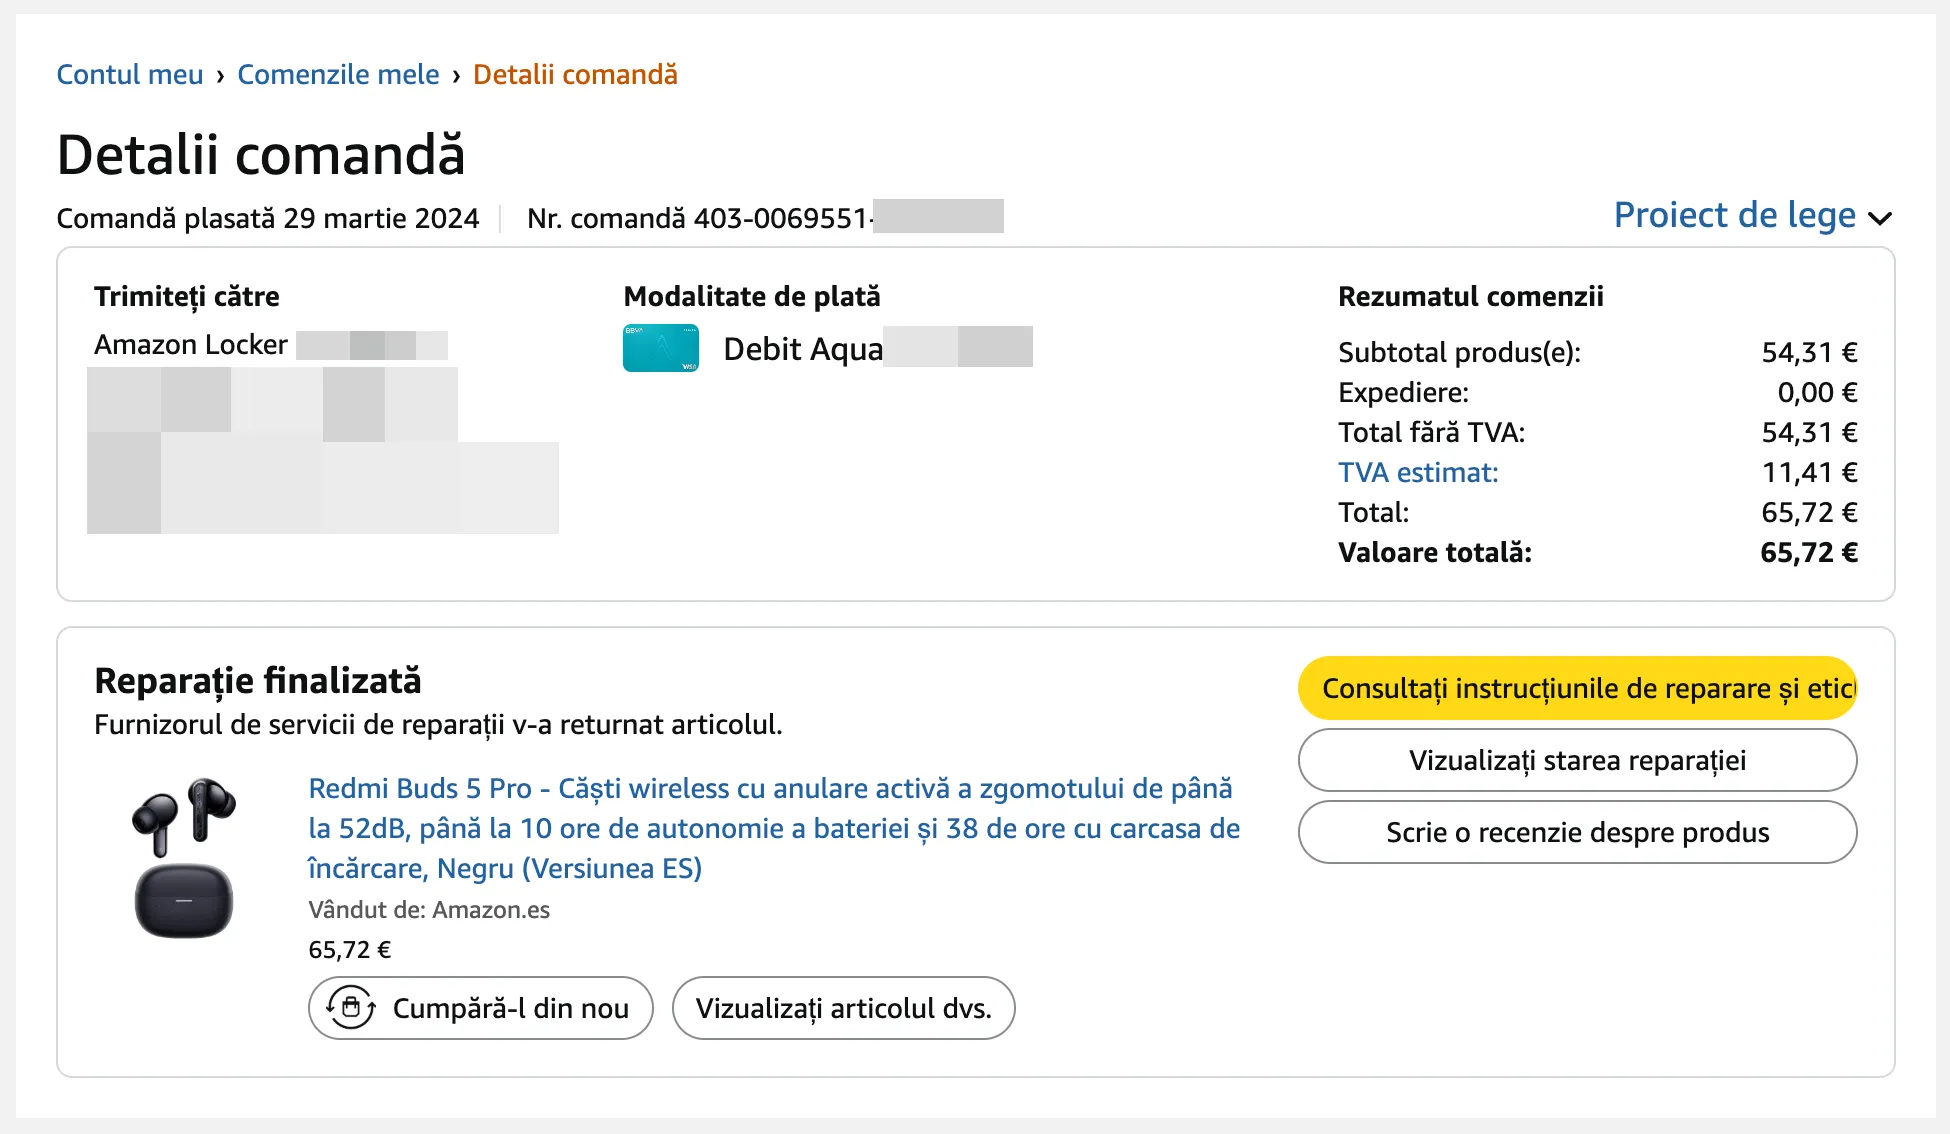The height and width of the screenshot is (1134, 1950).
Task: Expand the Proiect de lege dropdown
Action: click(1734, 216)
